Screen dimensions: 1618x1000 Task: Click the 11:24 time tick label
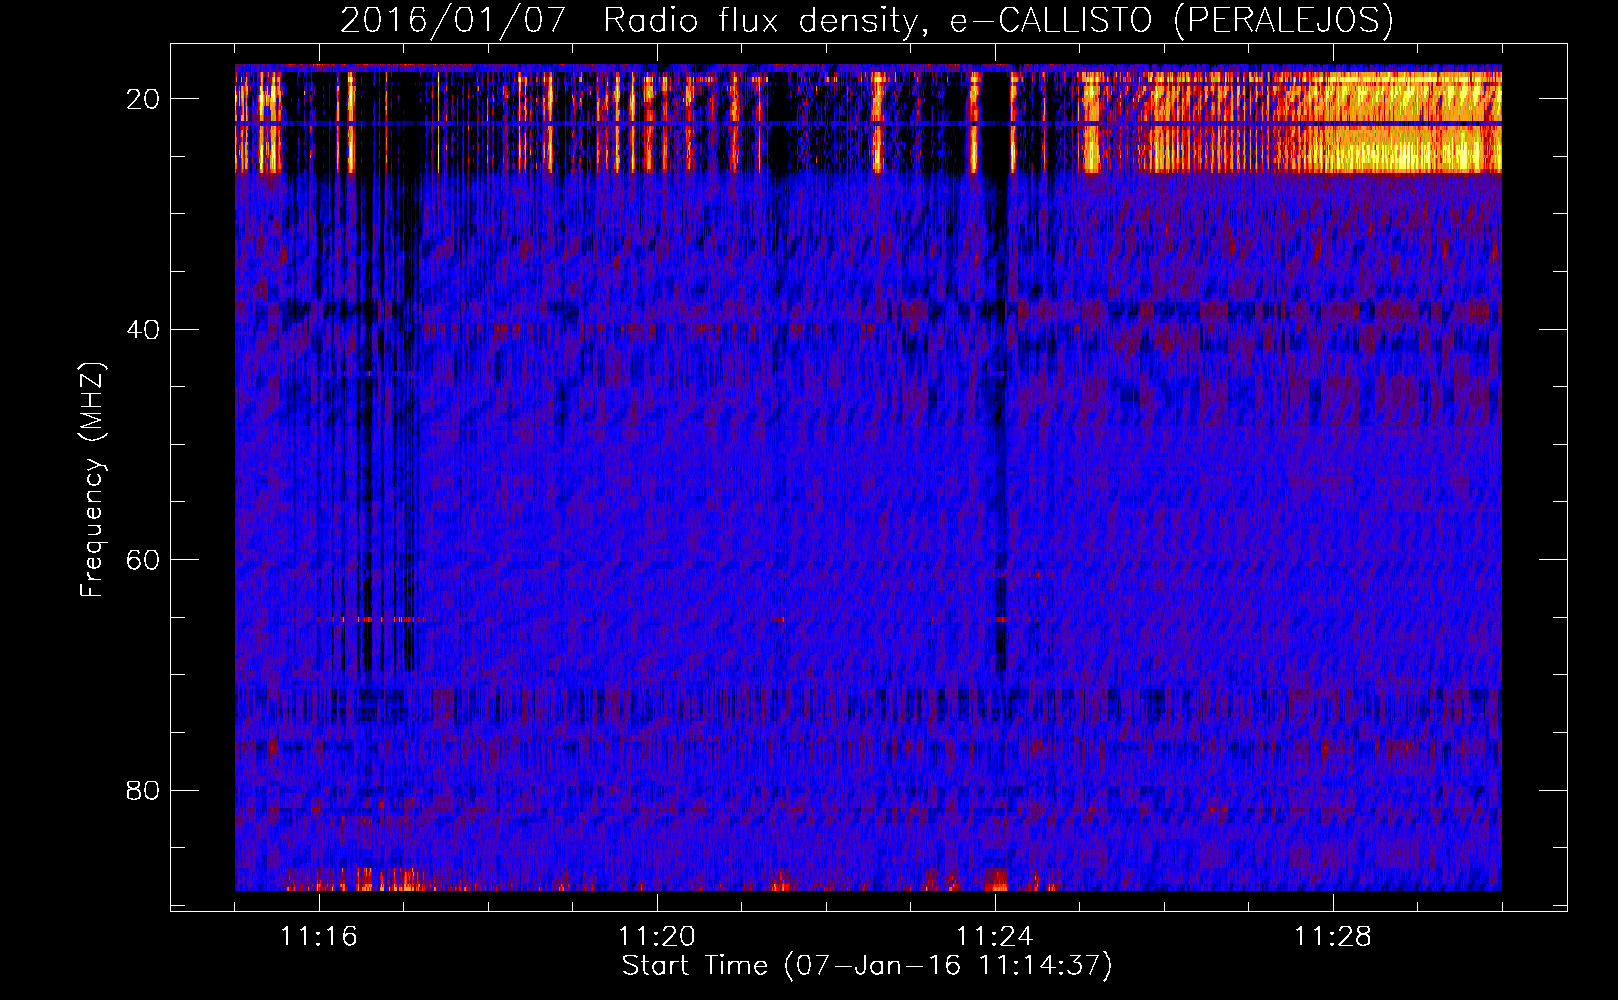[995, 936]
